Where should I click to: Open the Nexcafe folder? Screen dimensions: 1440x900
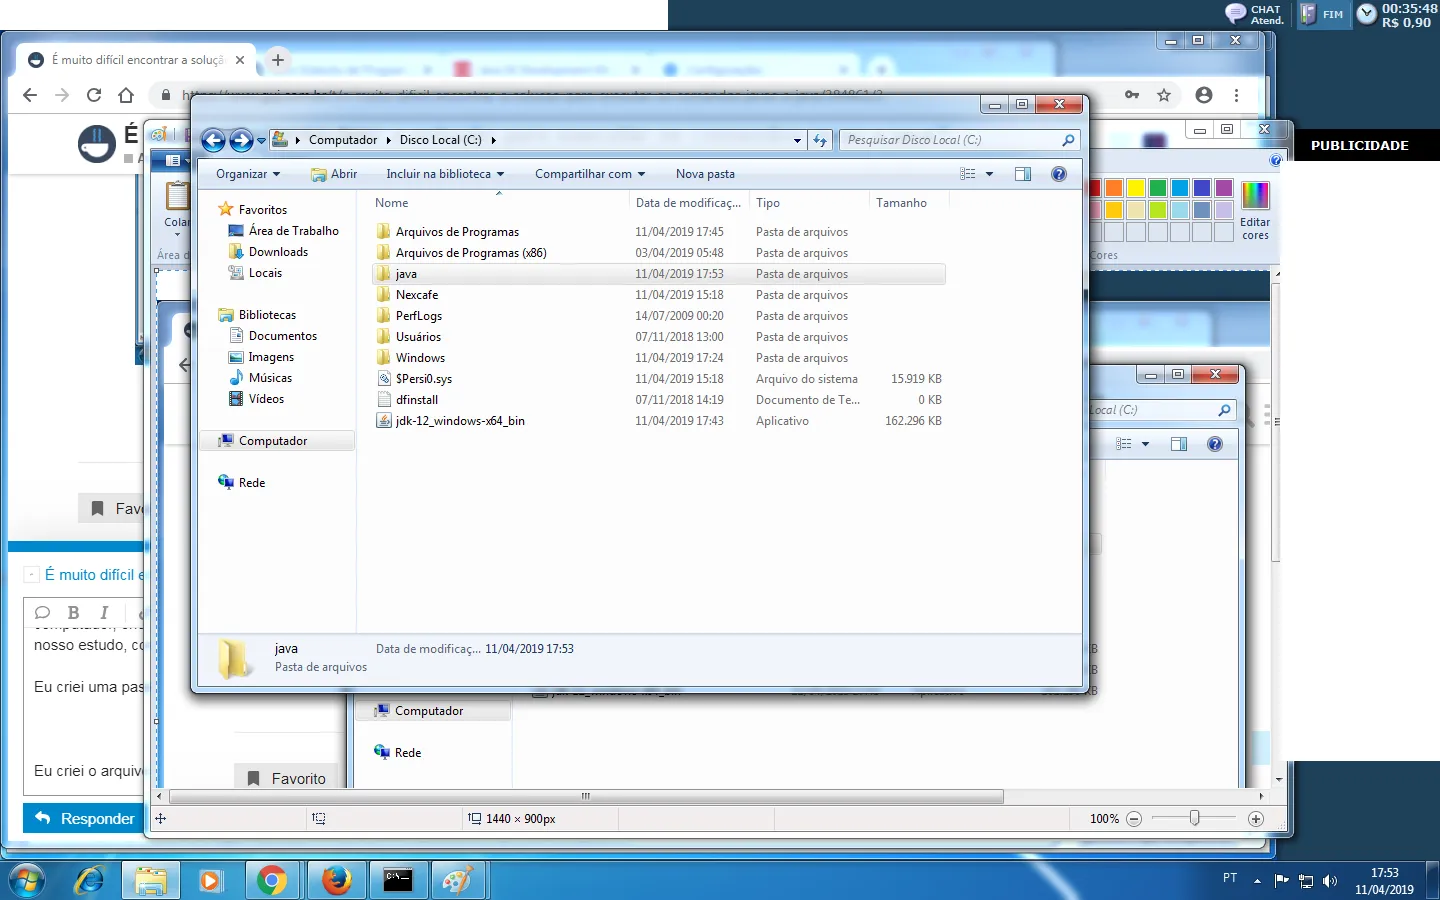coord(416,295)
